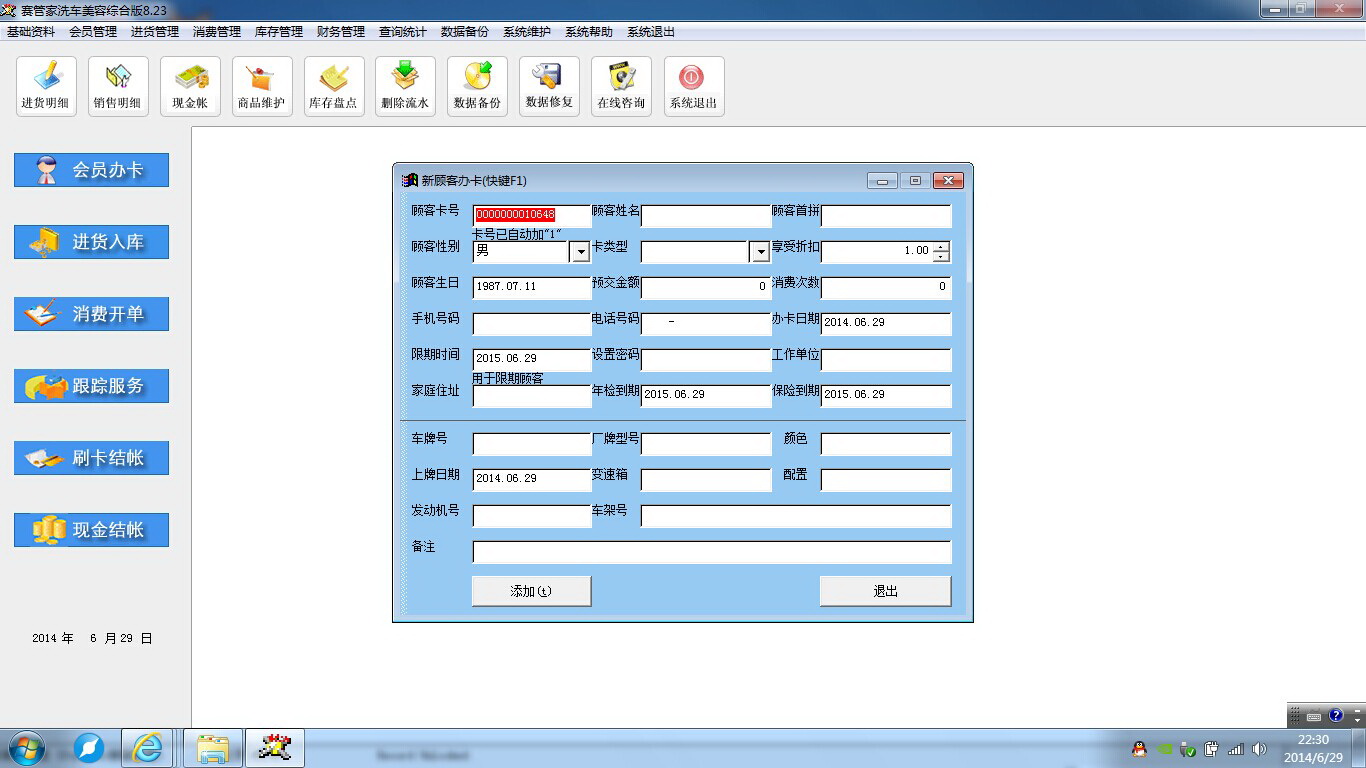Open 会员管理 menu
The height and width of the screenshot is (768, 1366).
[x=93, y=32]
